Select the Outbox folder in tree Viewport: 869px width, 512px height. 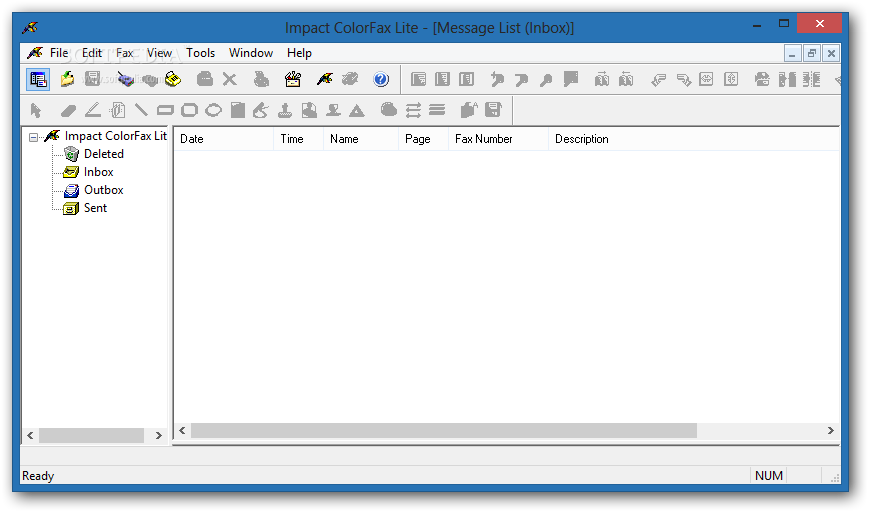pos(104,190)
